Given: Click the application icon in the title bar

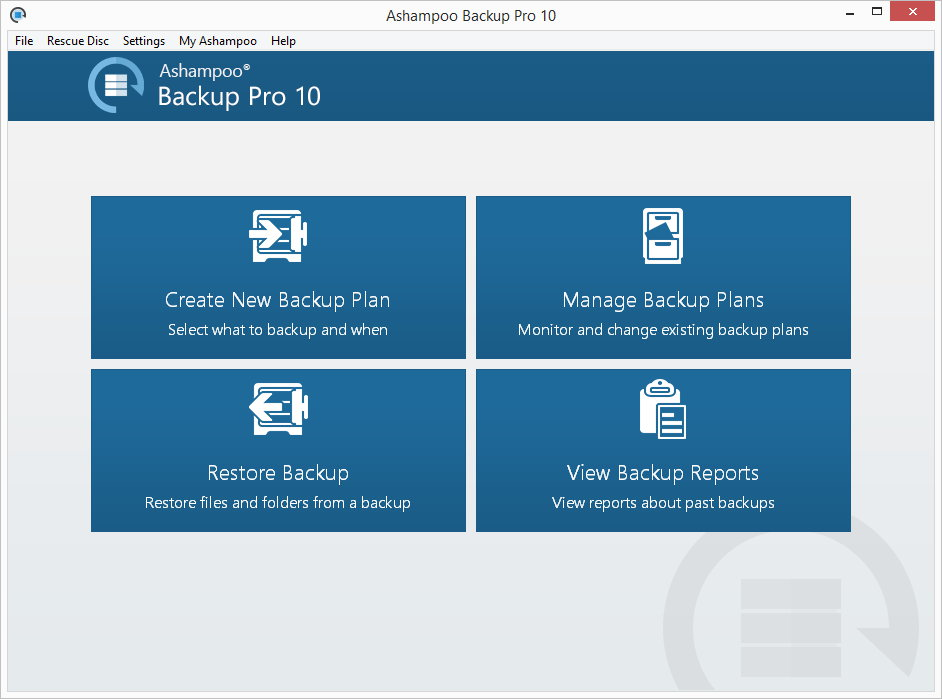Looking at the screenshot, I should click(19, 14).
